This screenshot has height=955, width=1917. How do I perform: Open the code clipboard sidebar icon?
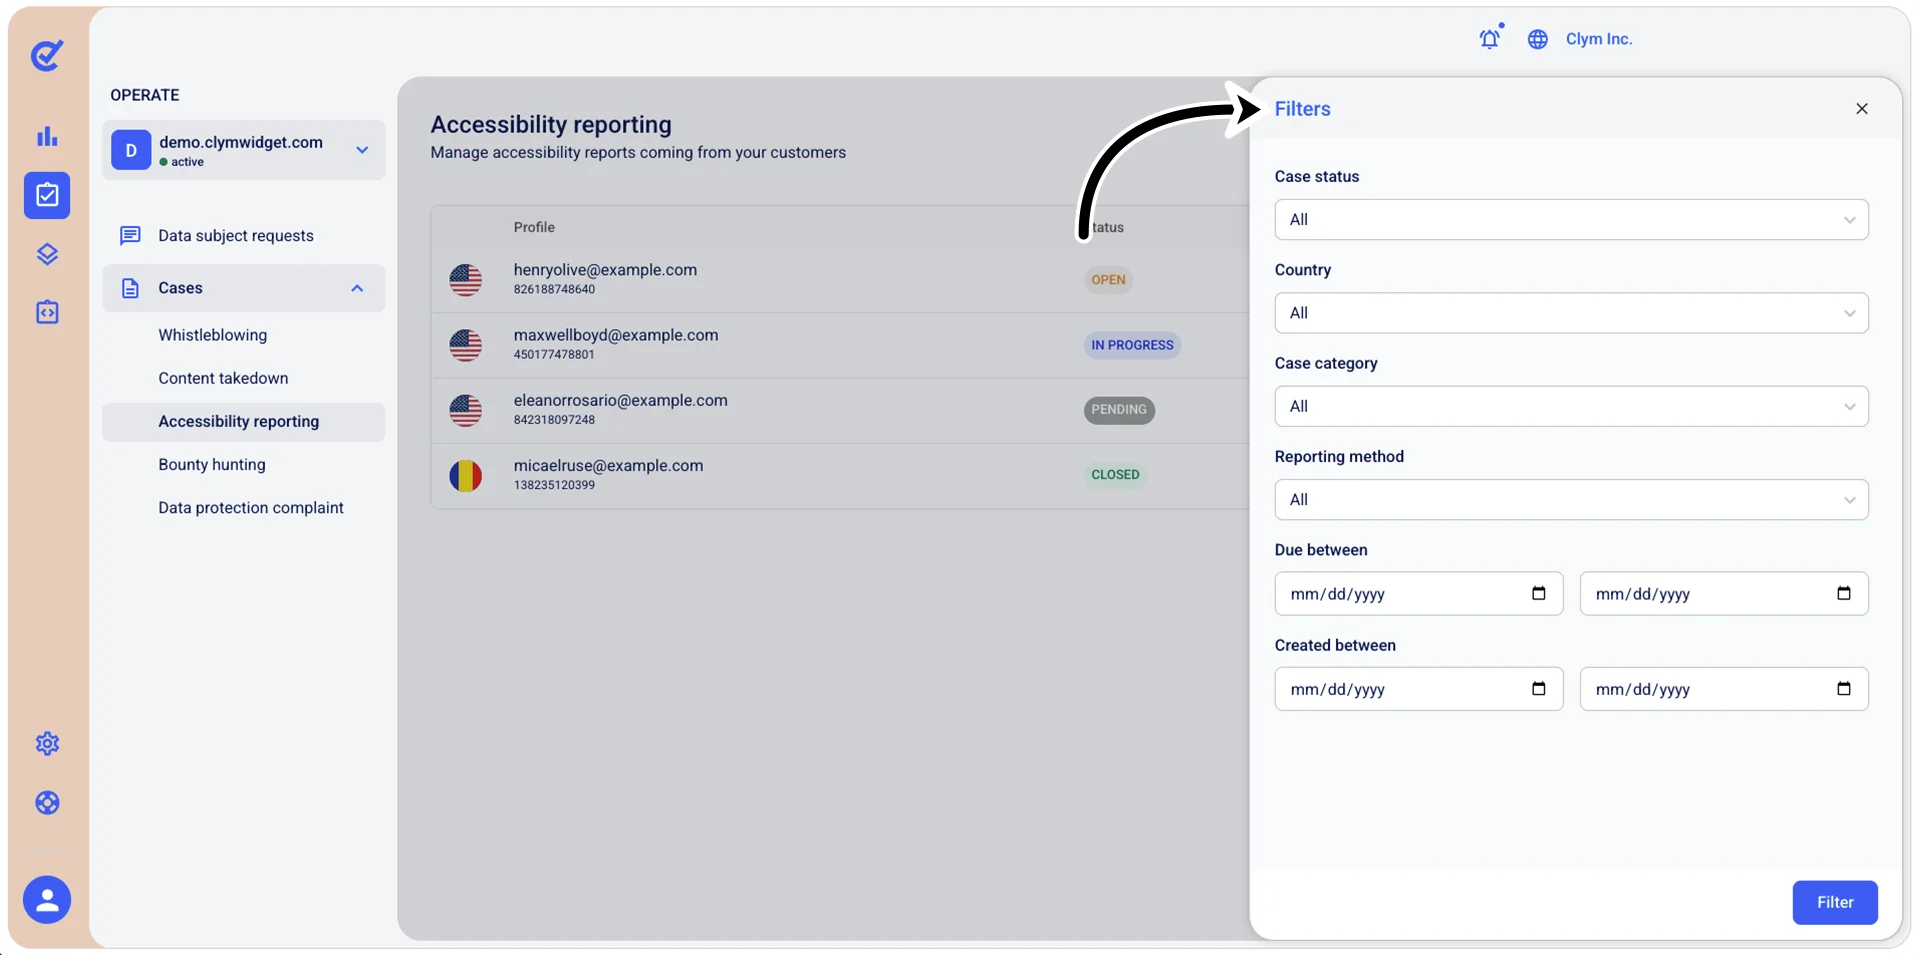tap(47, 313)
